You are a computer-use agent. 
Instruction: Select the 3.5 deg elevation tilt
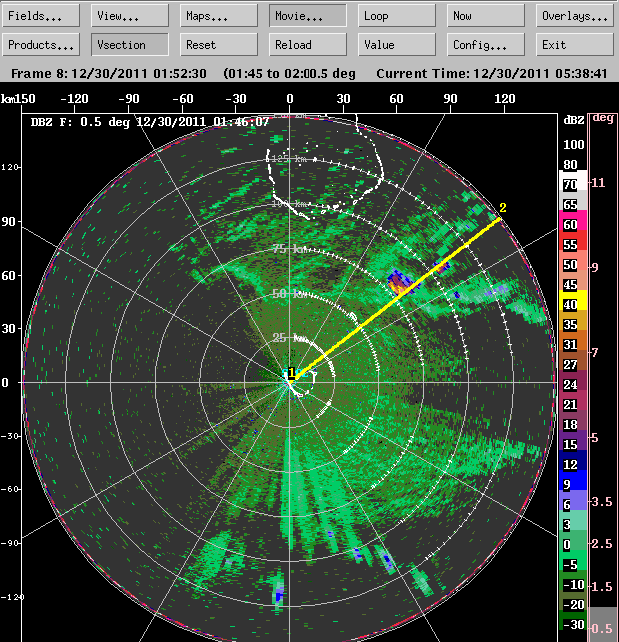[x=602, y=501]
